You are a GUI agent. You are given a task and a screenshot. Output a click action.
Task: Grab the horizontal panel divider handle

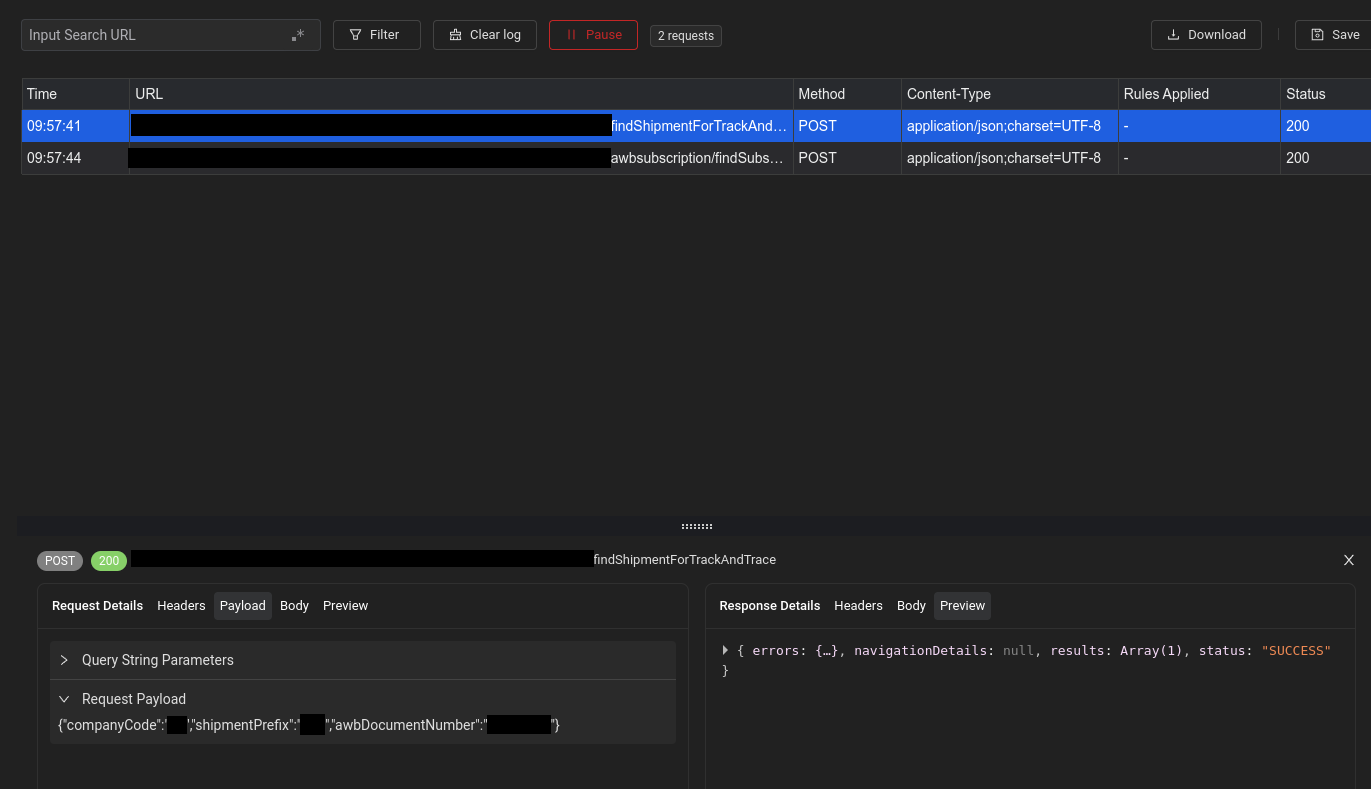[x=696, y=526]
